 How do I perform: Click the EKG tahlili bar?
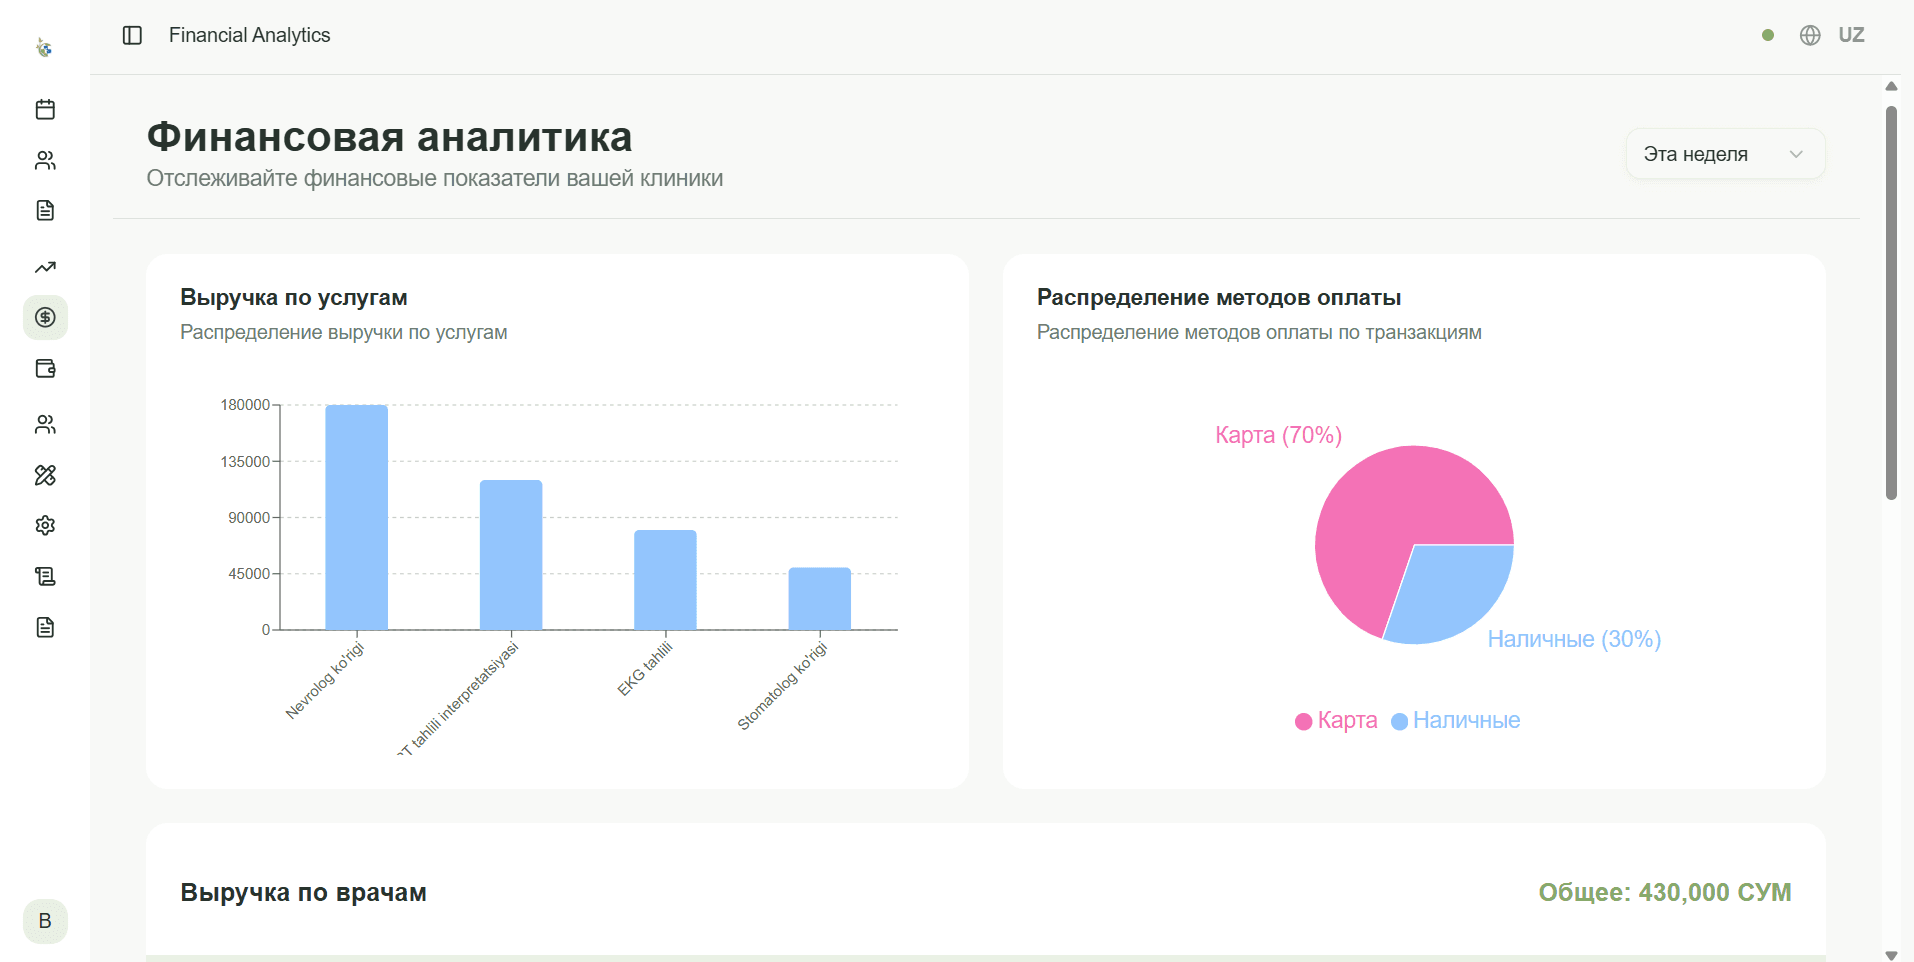pyautogui.click(x=665, y=580)
